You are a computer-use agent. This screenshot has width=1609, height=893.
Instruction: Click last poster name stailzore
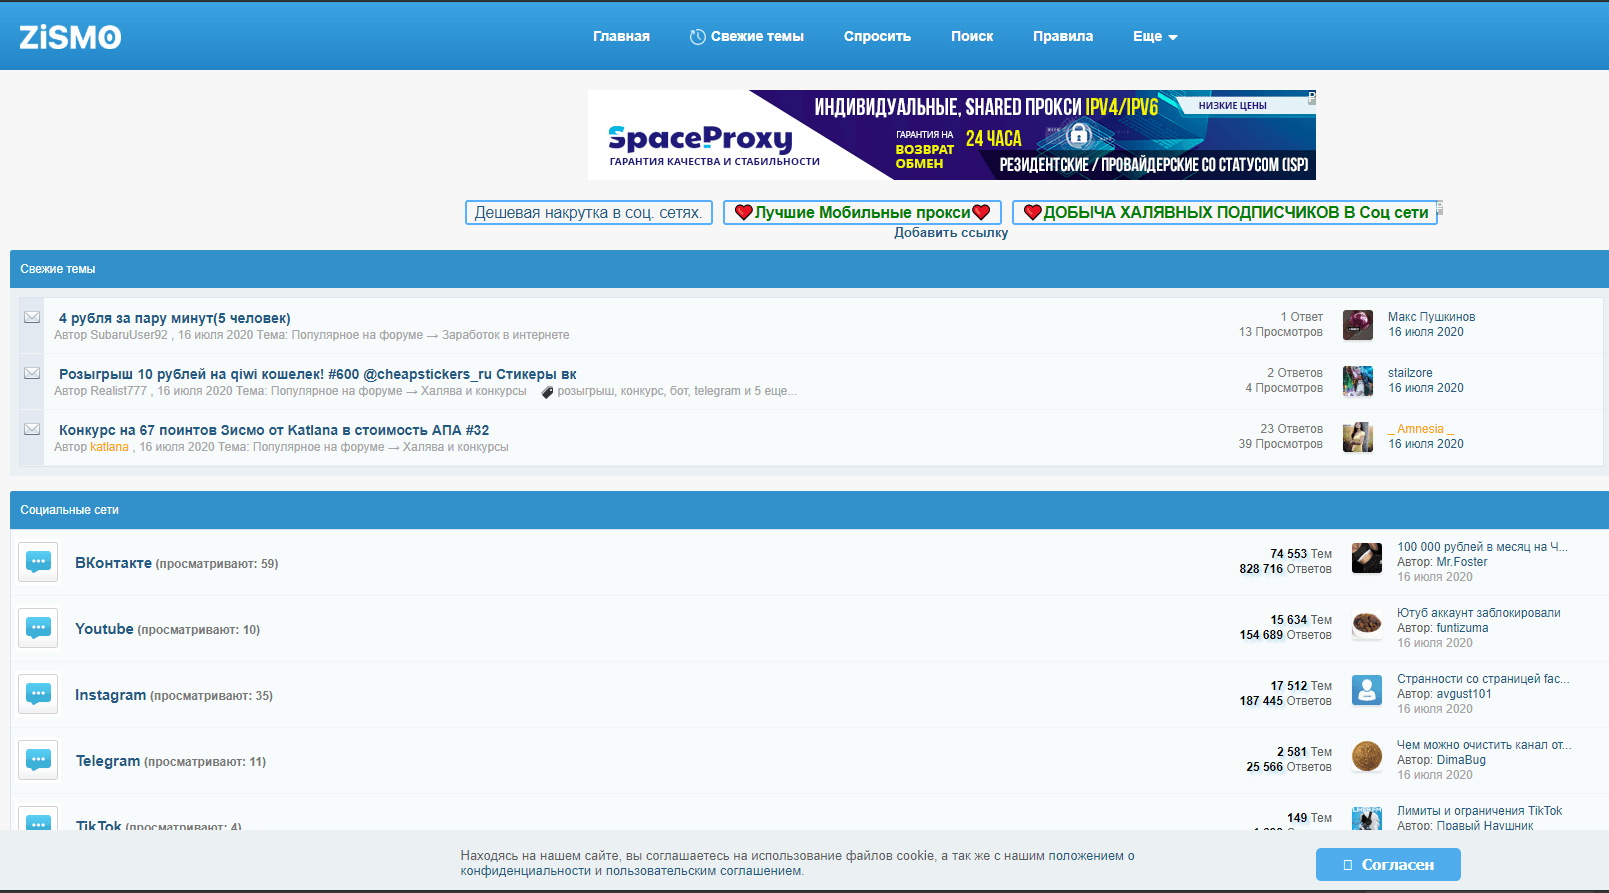tap(1410, 373)
